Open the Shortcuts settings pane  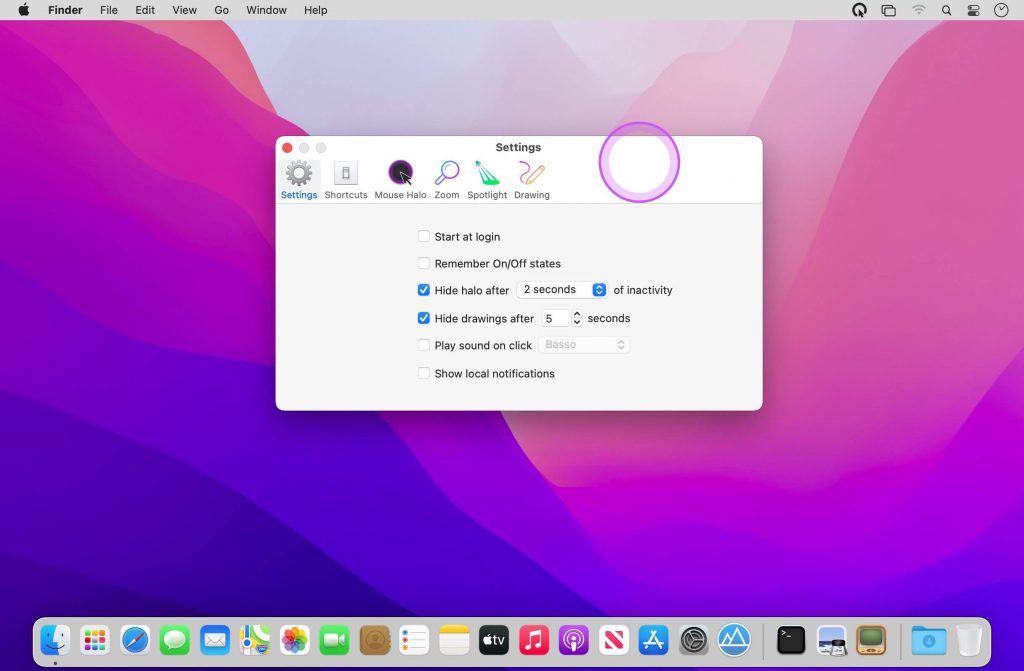(x=345, y=179)
